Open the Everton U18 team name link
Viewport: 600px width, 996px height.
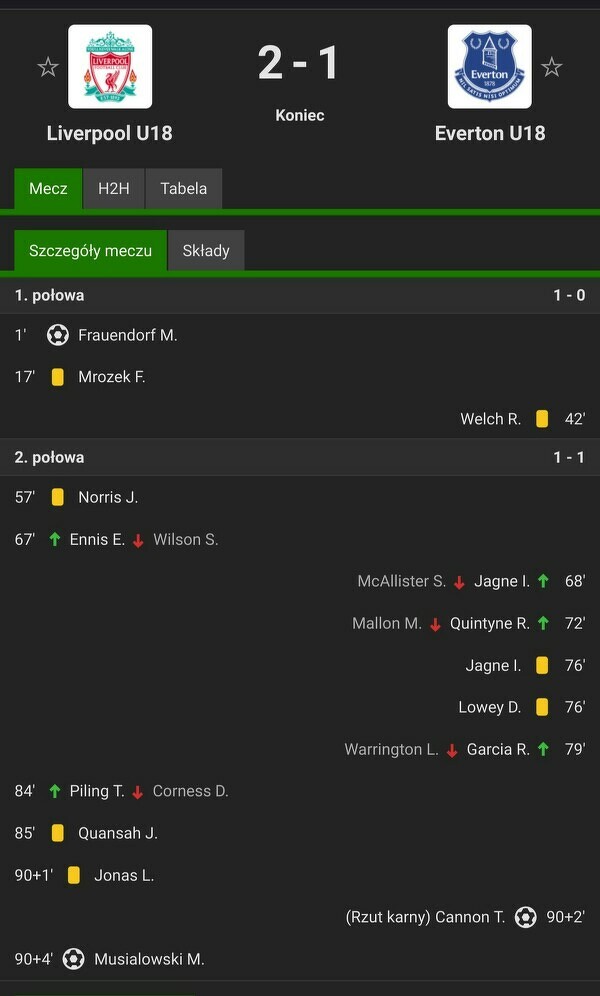click(490, 133)
